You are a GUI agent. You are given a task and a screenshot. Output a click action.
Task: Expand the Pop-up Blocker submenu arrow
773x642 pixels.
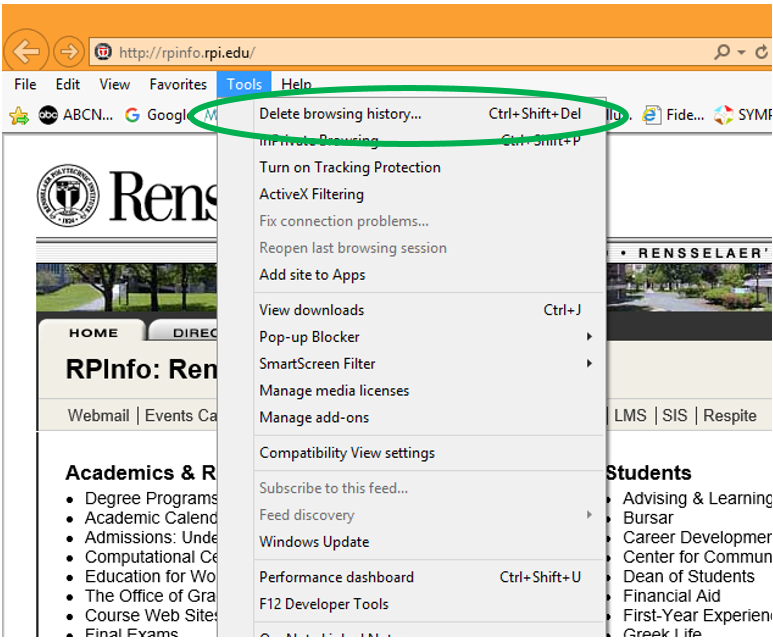589,337
